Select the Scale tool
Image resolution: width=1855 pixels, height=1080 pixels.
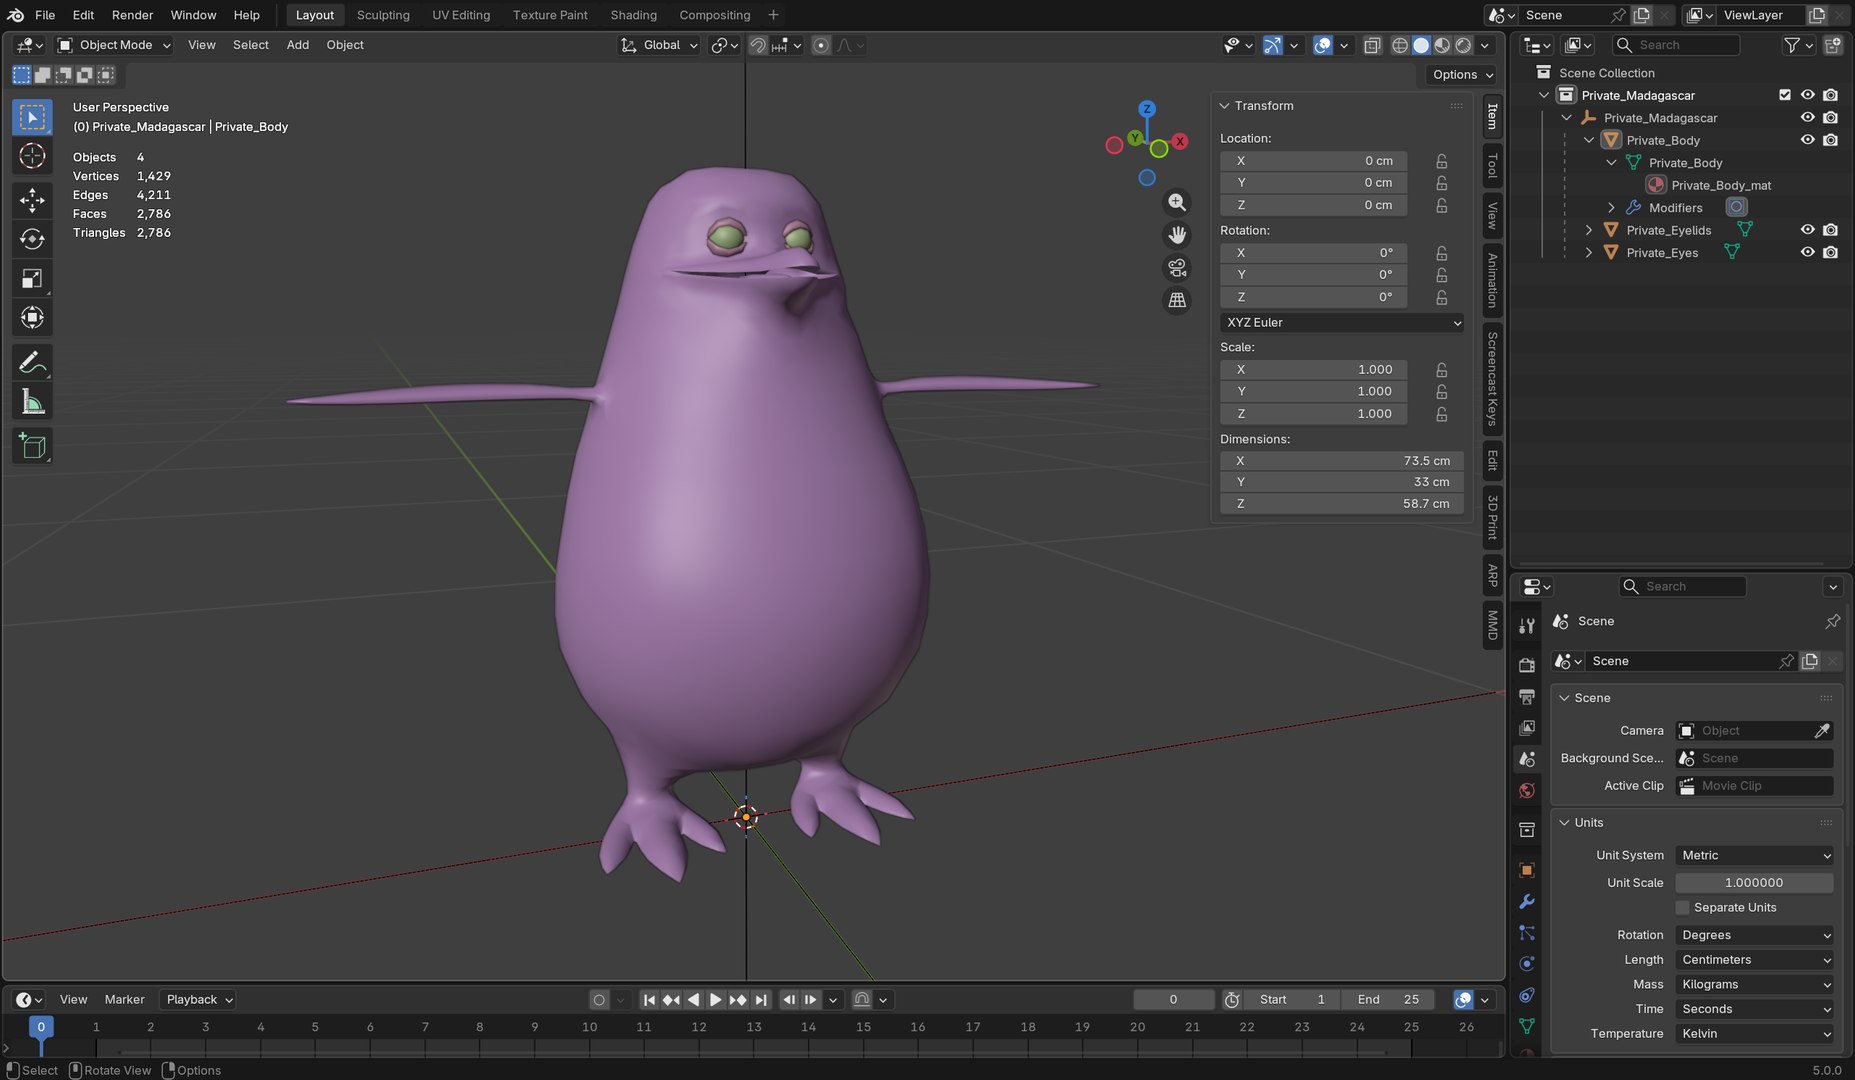tap(32, 279)
